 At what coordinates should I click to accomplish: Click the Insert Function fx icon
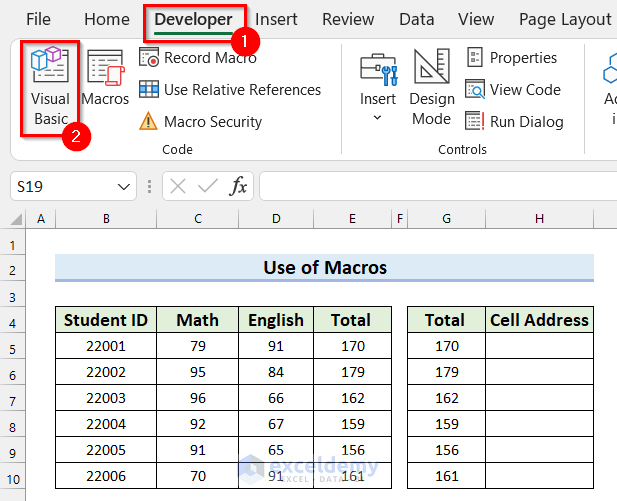[x=239, y=186]
